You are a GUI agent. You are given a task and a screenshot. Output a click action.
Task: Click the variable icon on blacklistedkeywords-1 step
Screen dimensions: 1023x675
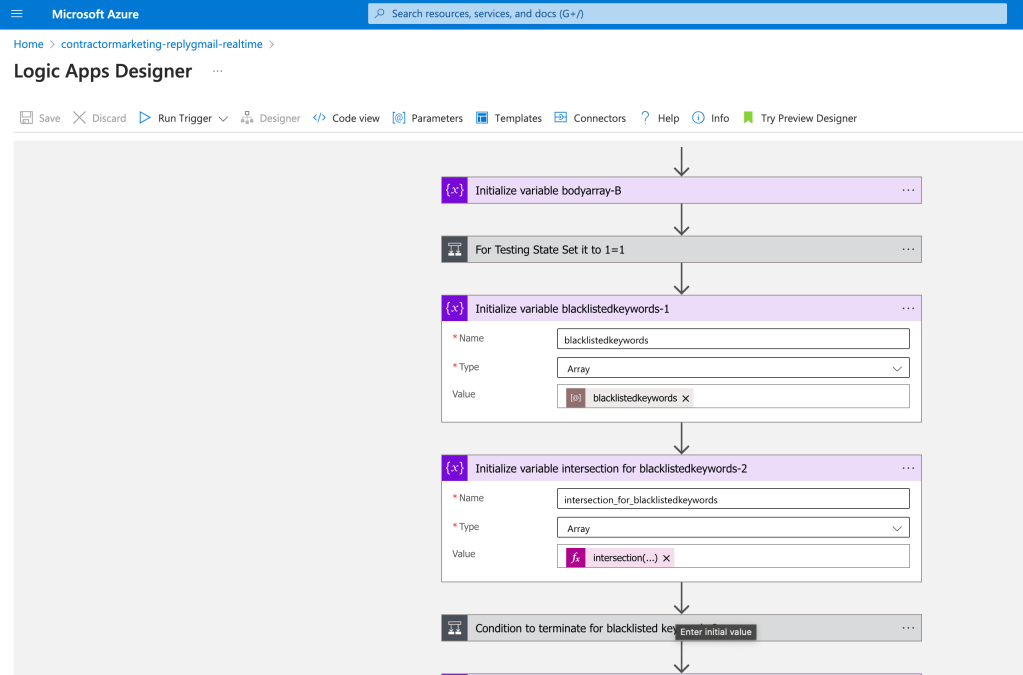(455, 308)
